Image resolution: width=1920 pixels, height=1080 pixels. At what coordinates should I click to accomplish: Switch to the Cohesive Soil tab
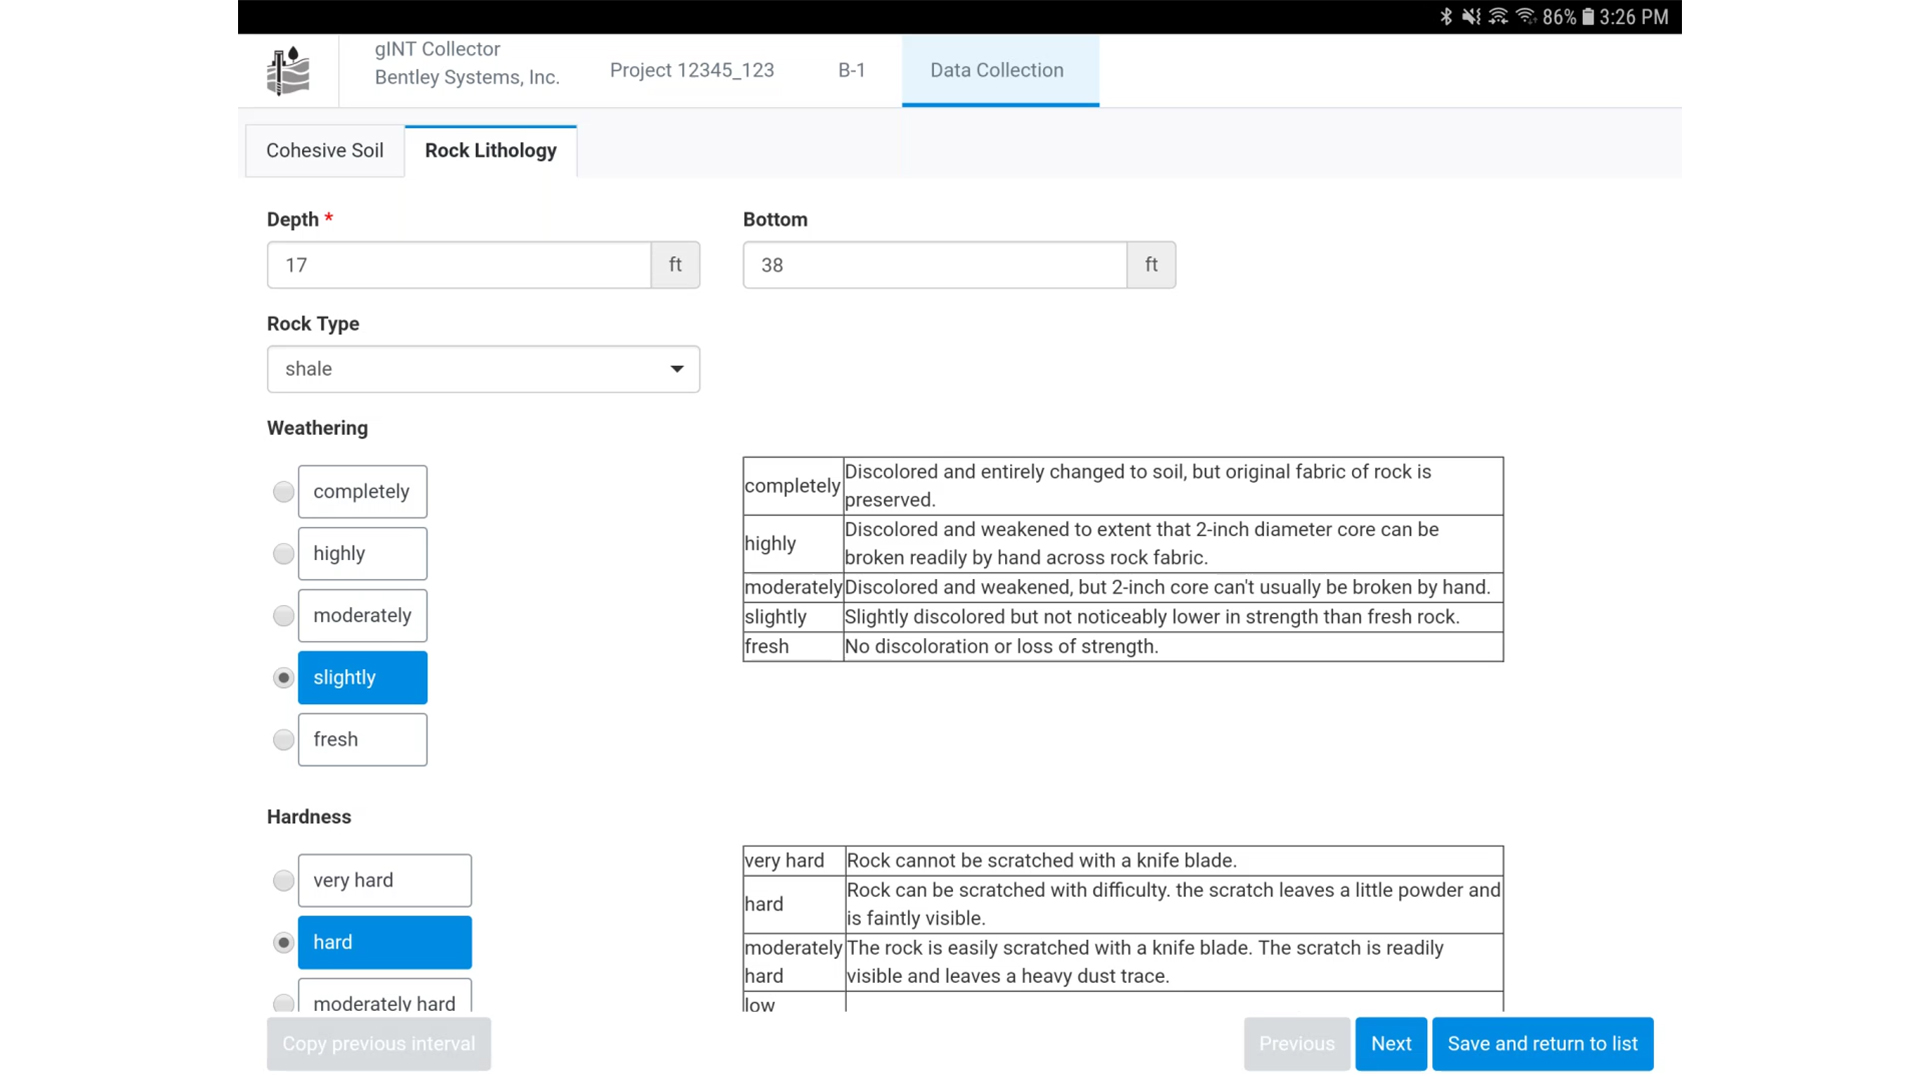coord(324,151)
